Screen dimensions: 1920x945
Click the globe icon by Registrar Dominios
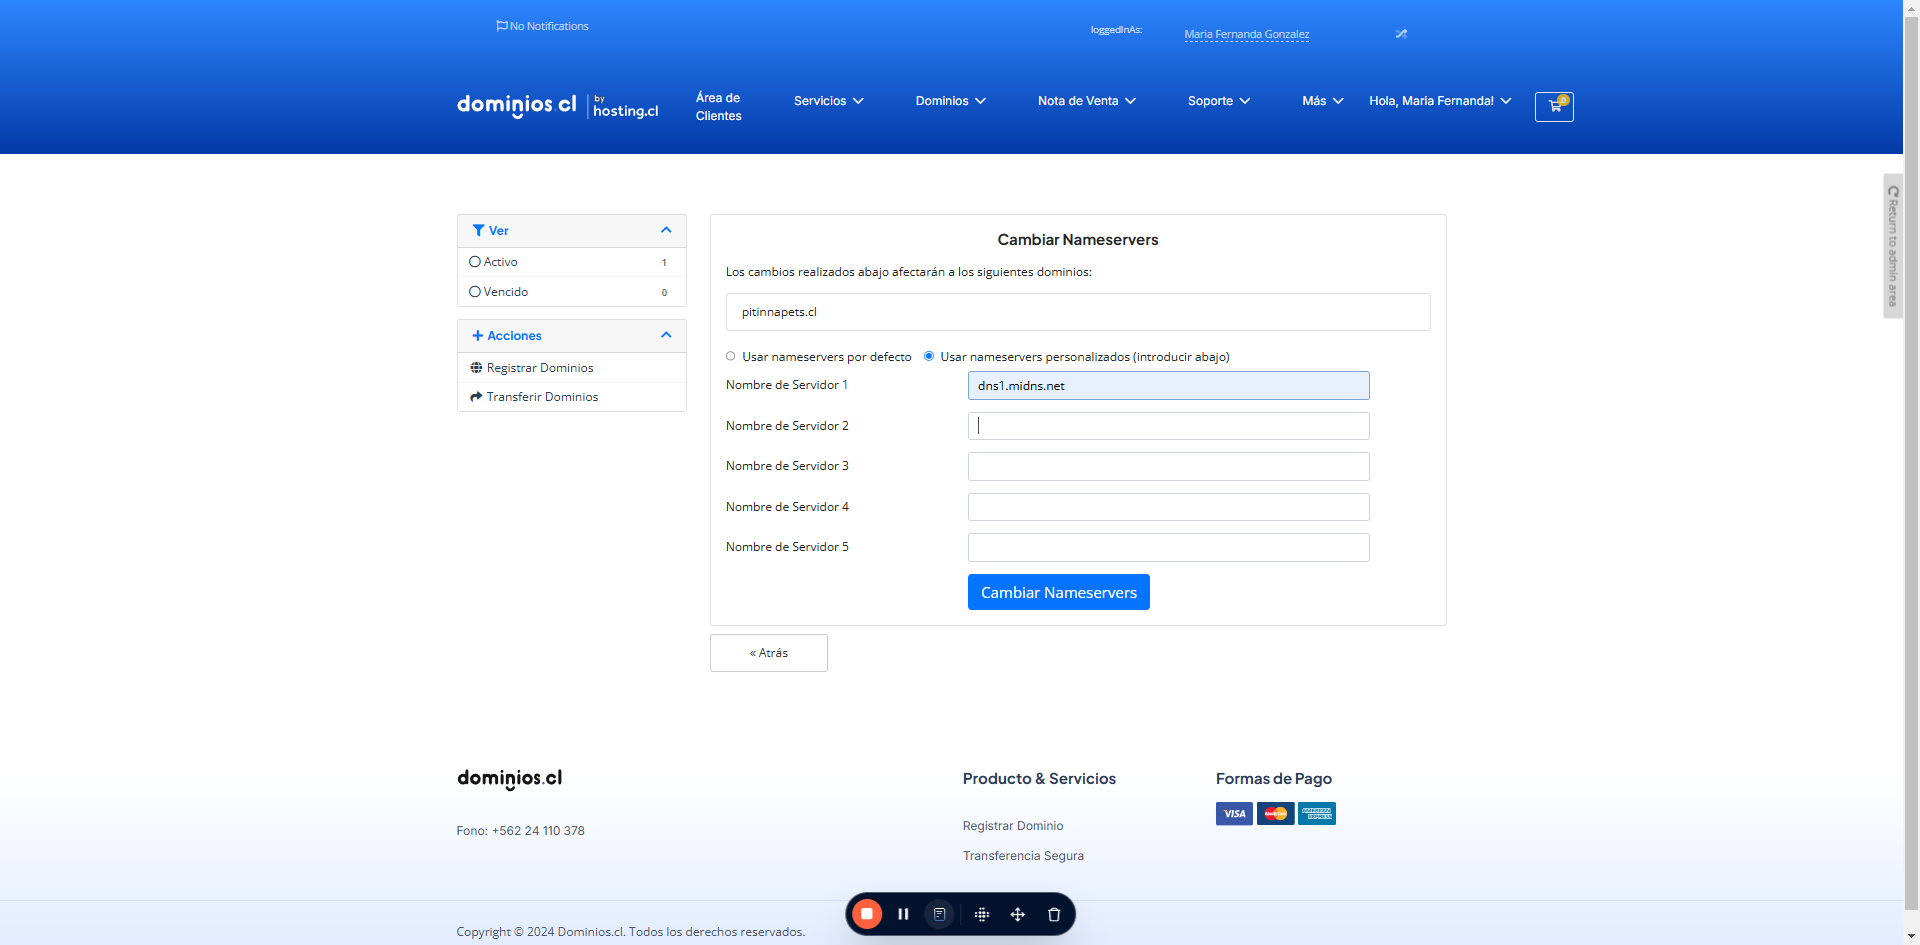click(476, 368)
